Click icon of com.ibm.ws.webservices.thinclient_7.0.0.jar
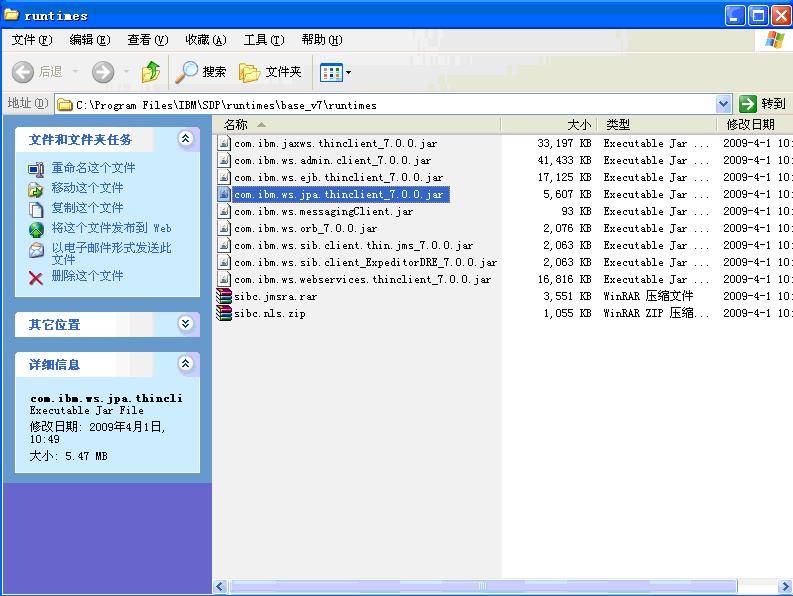The width and height of the screenshot is (793, 596). point(224,279)
